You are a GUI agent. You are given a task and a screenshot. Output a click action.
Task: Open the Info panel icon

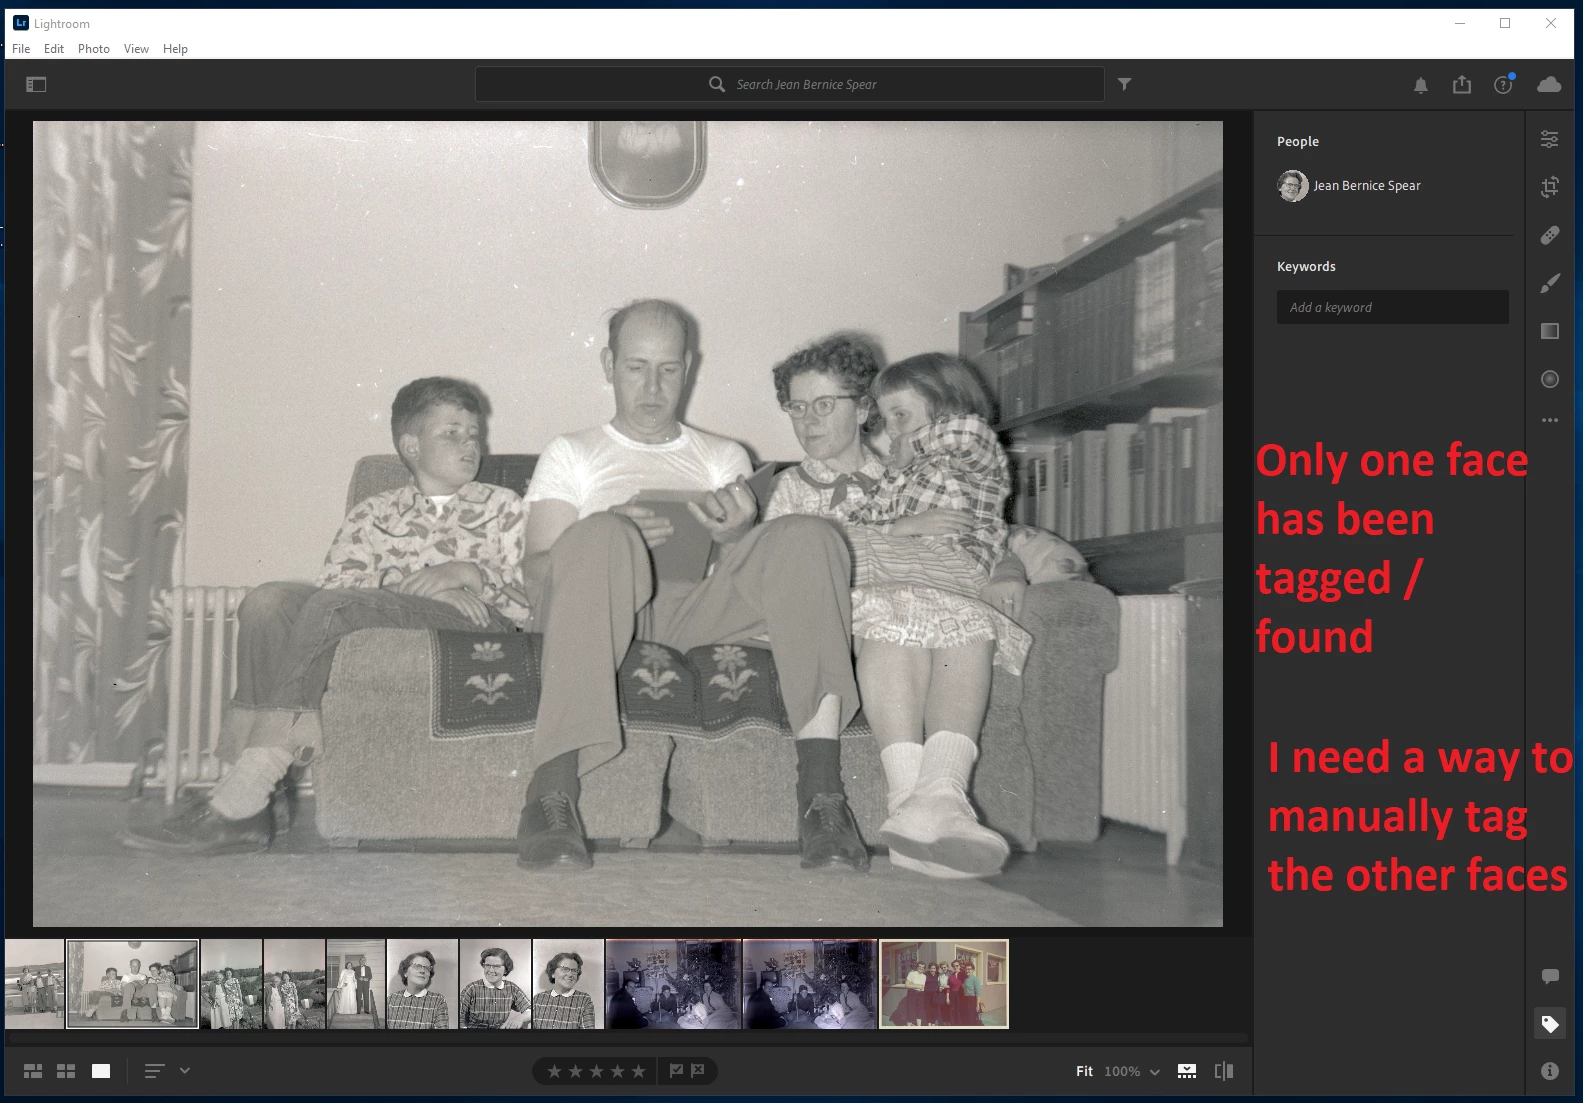(x=1549, y=1071)
